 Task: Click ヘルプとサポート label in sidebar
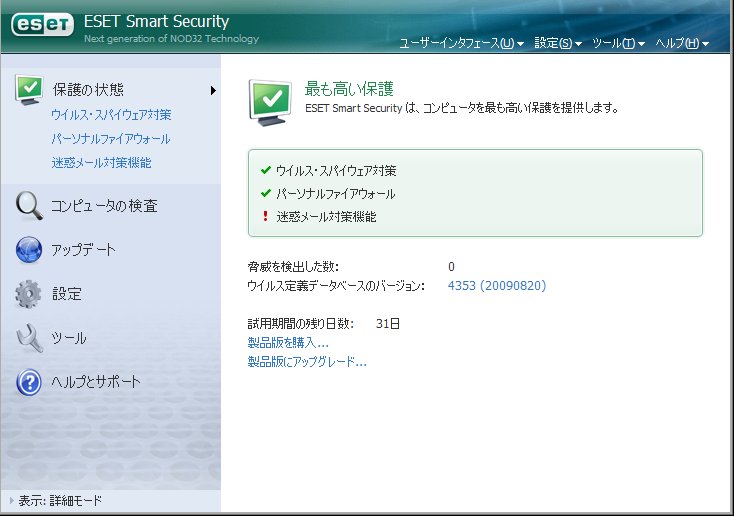(95, 382)
